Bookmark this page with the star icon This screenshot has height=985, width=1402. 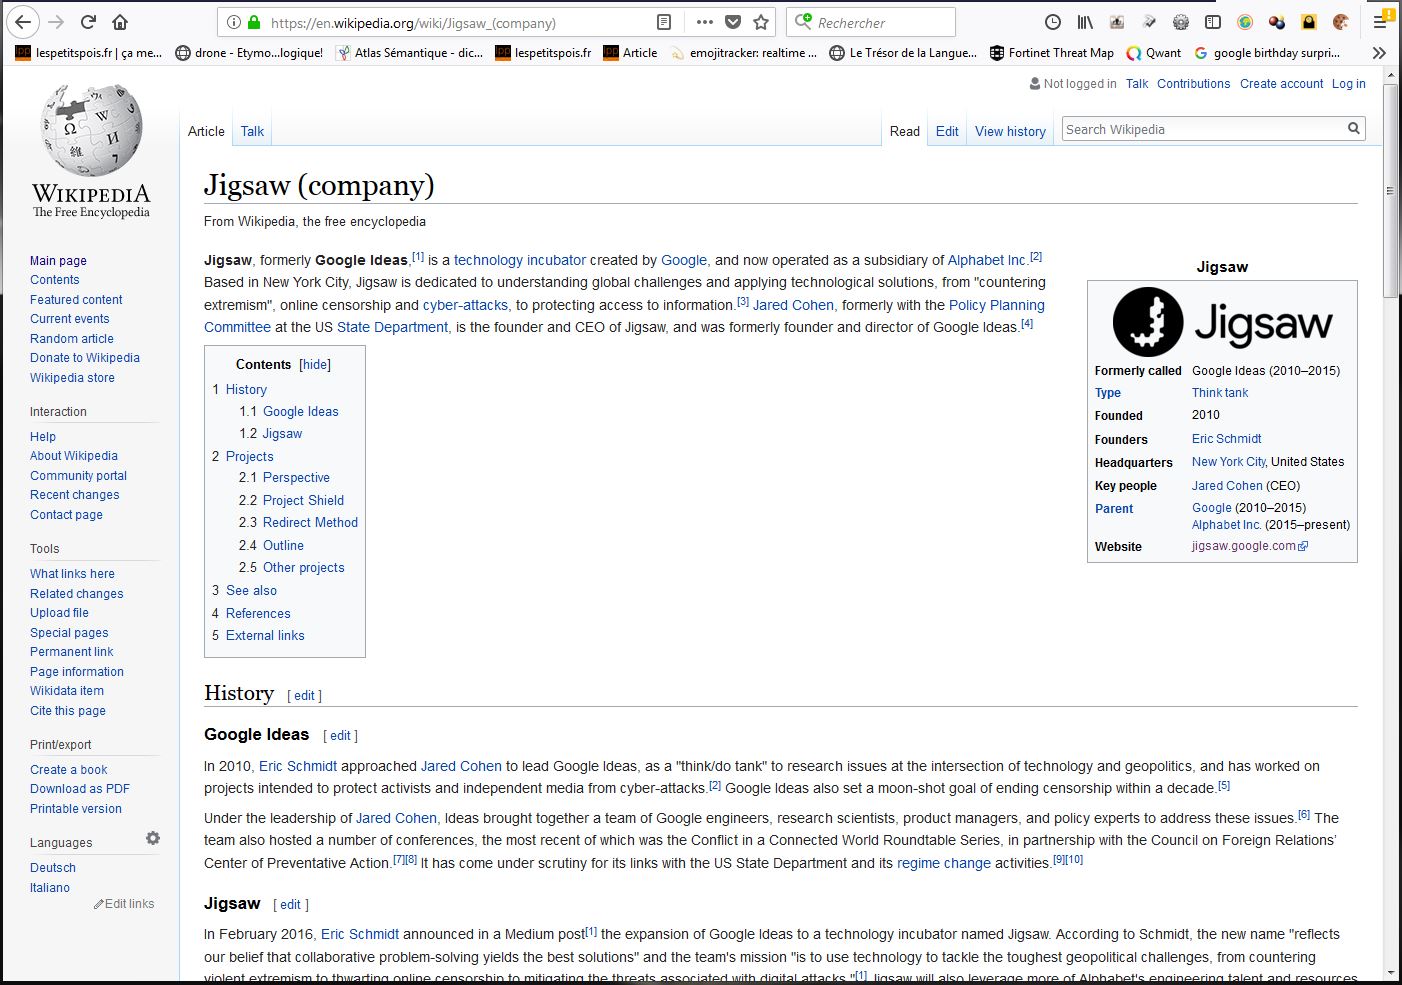pyautogui.click(x=761, y=22)
